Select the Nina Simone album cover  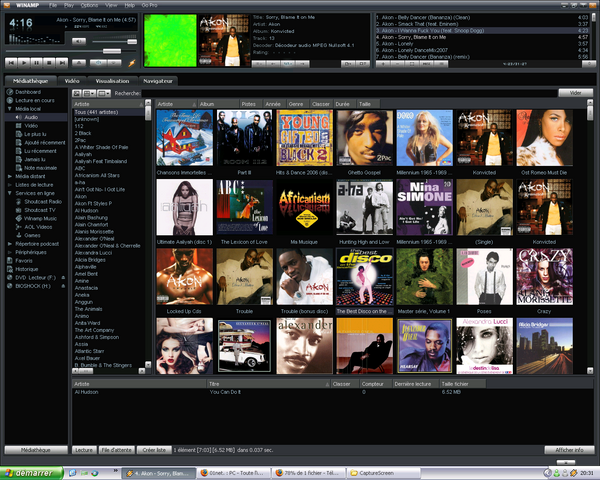click(x=424, y=207)
